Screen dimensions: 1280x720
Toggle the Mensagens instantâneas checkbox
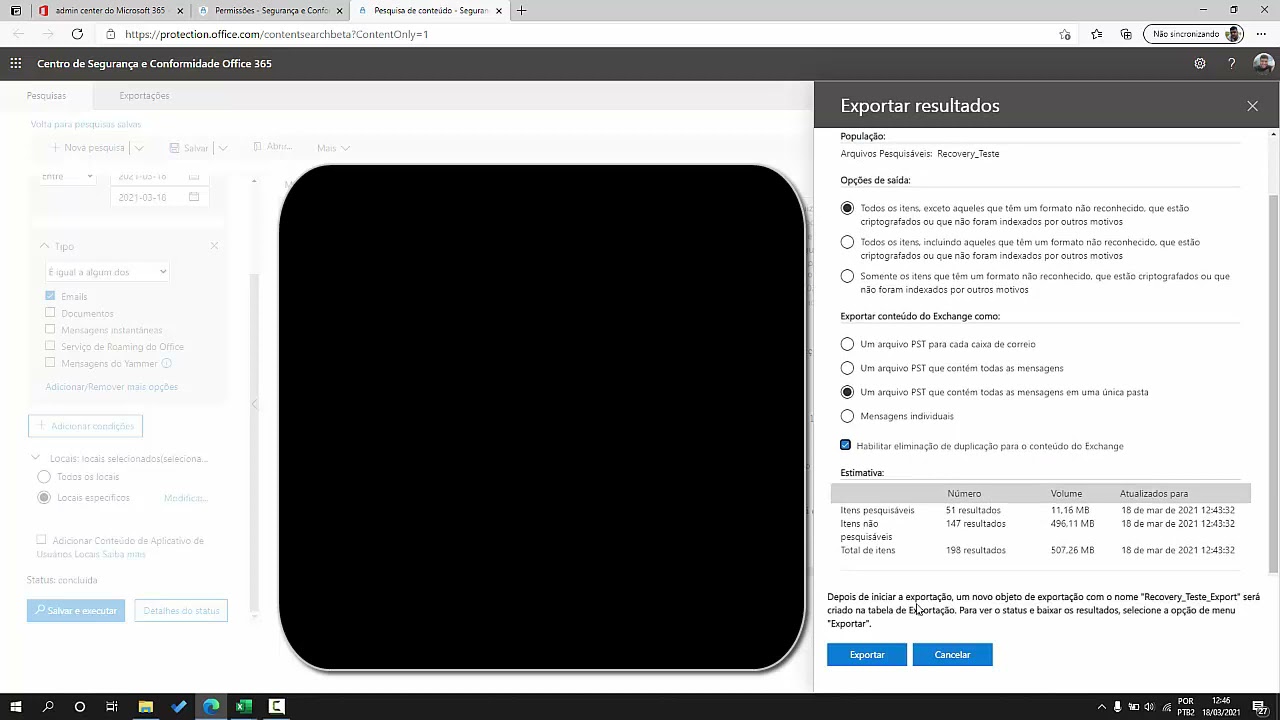tap(50, 330)
